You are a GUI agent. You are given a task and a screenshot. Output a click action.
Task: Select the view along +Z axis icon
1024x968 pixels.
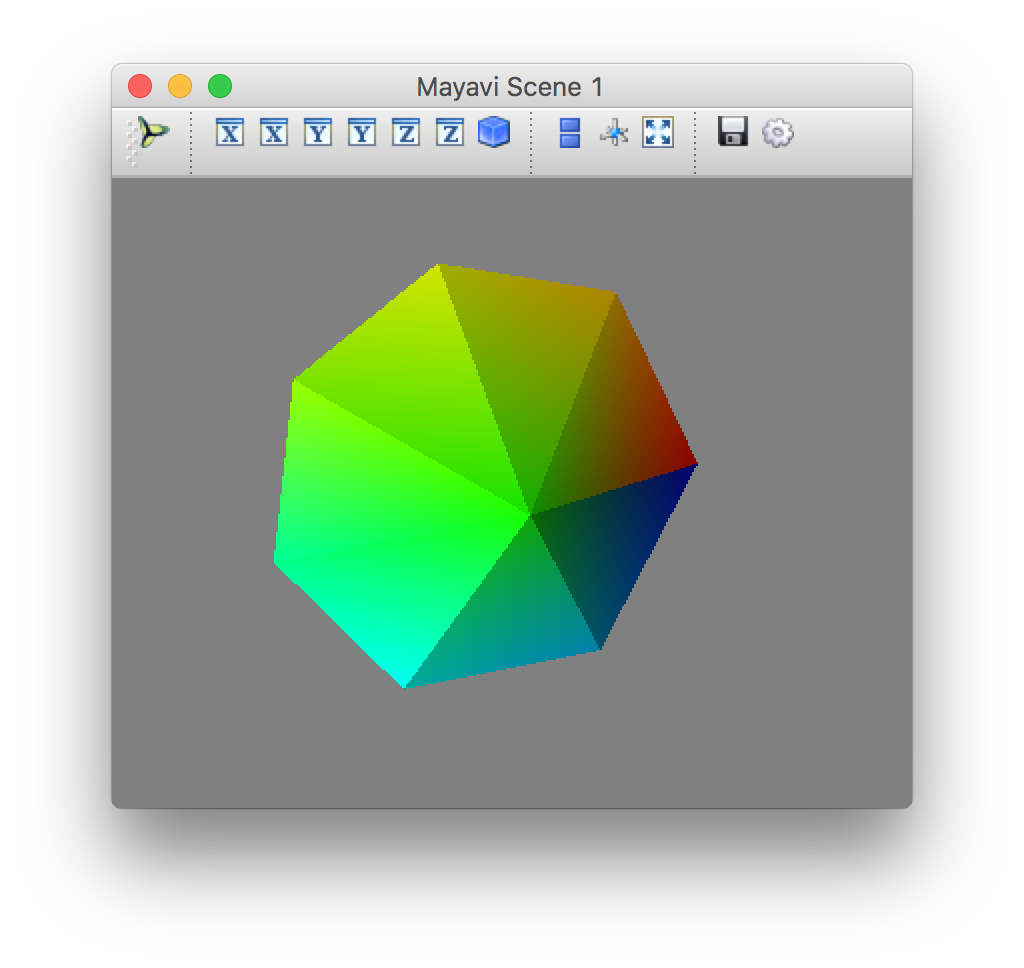pos(404,131)
